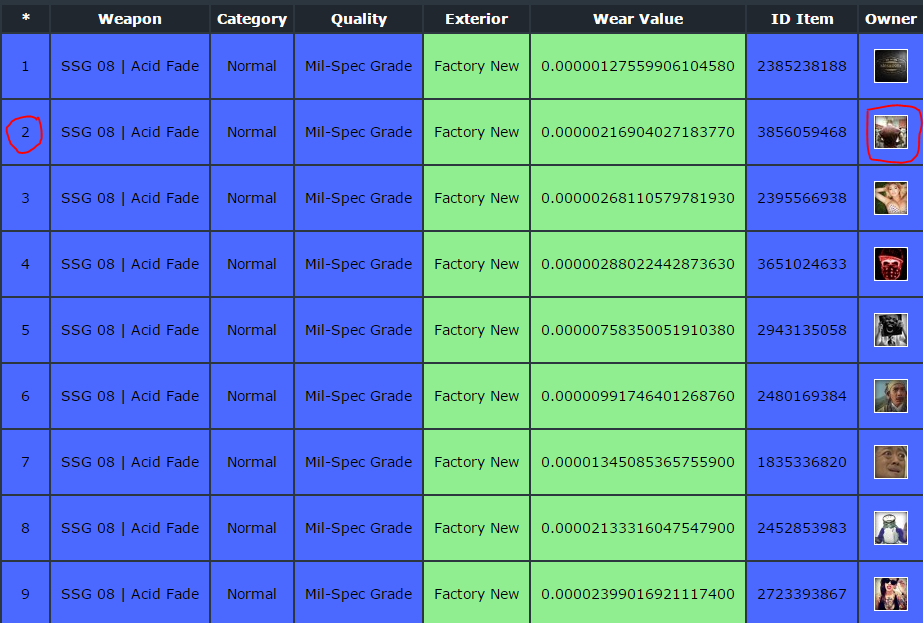Viewport: 923px width, 623px height.
Task: Select wear value 0.0000991746401268760
Action: (x=638, y=396)
